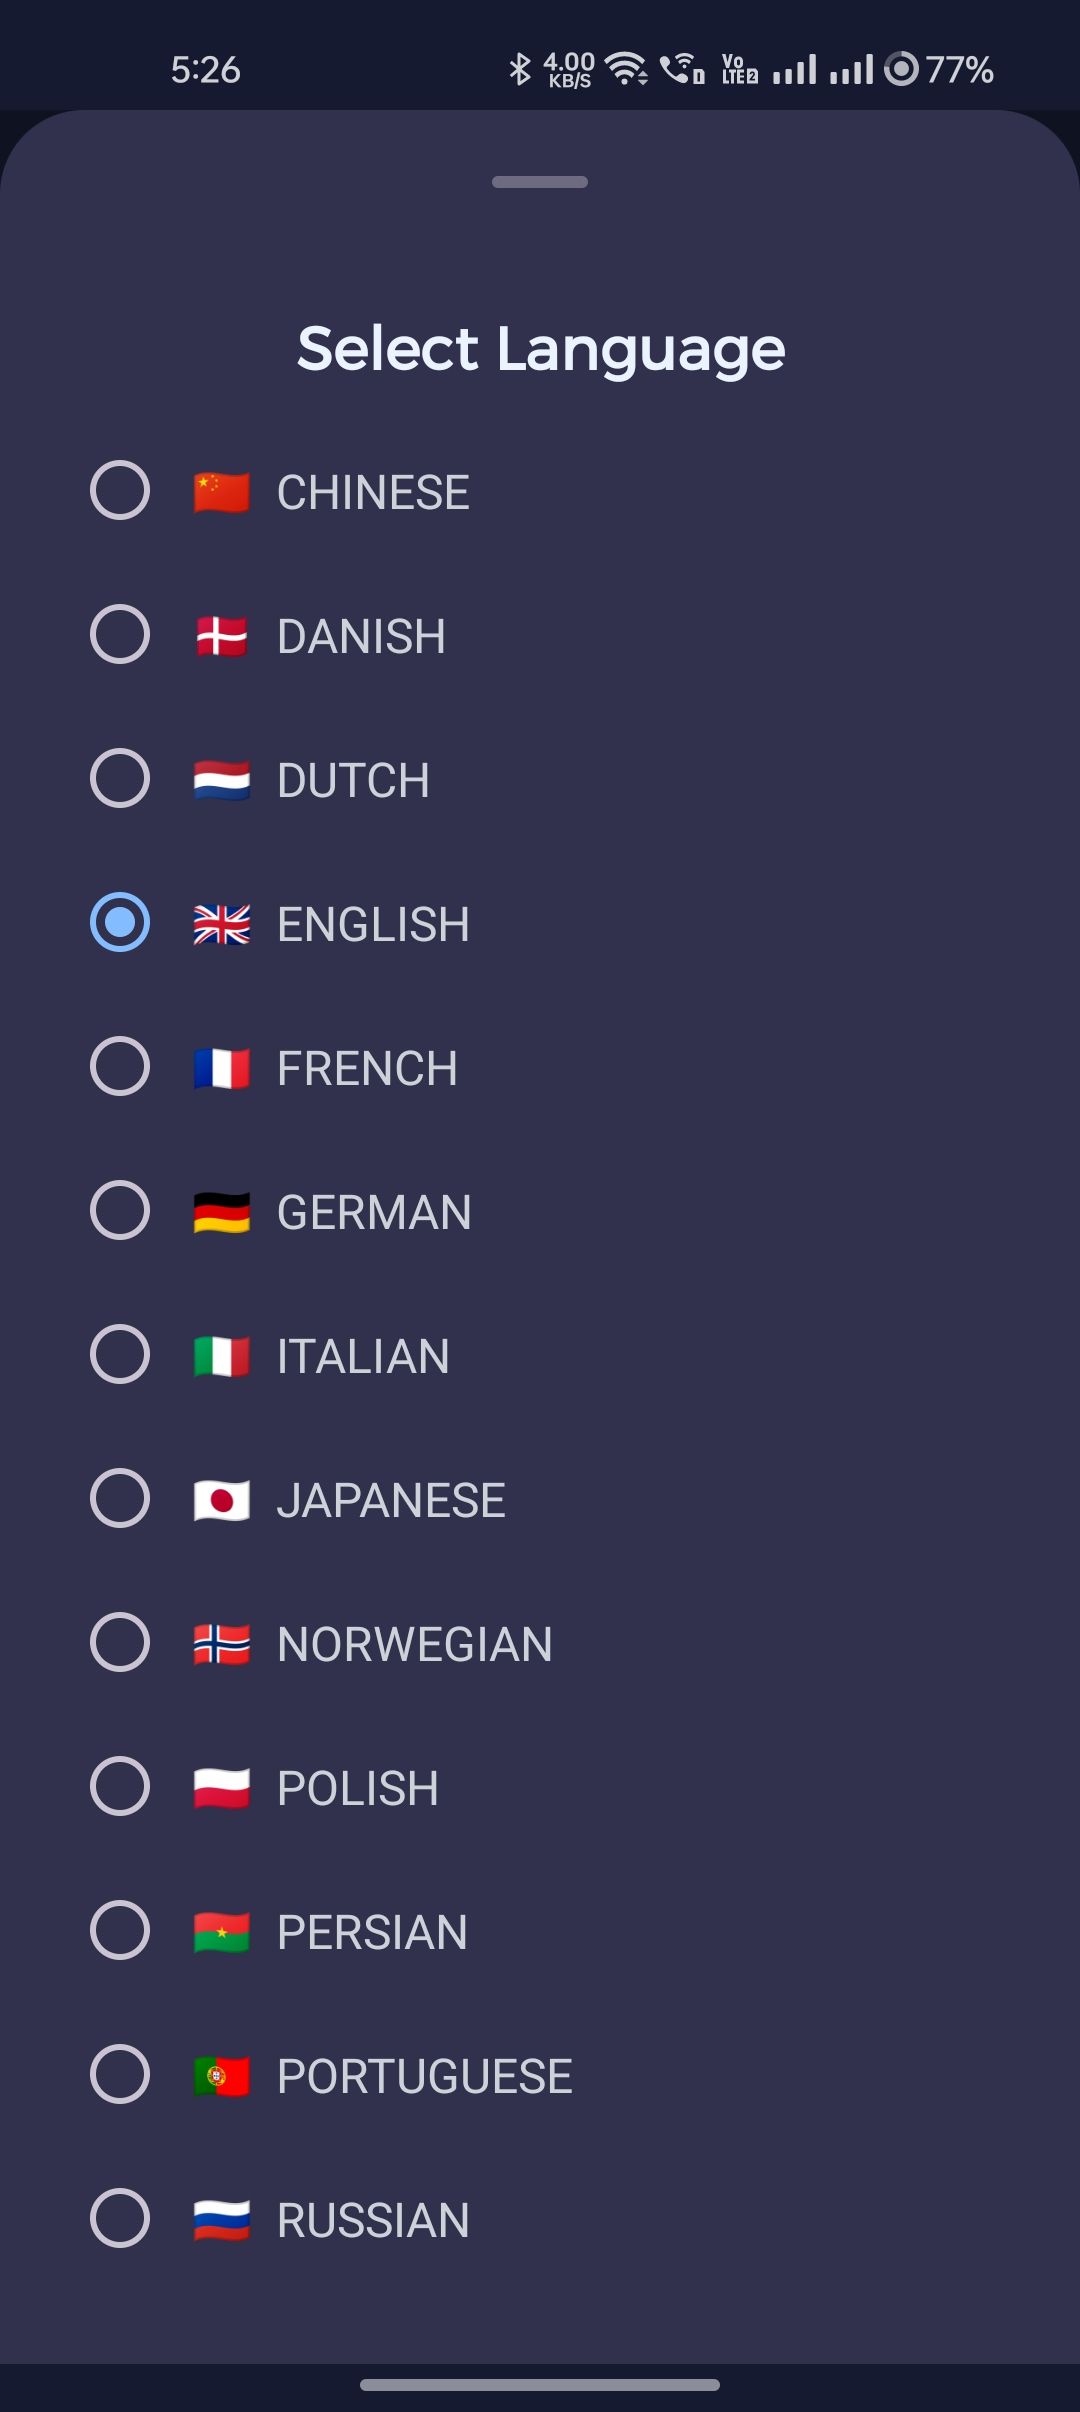Screen dimensions: 1080x2412
Task: Tap the Denmark flag icon
Action: click(221, 636)
